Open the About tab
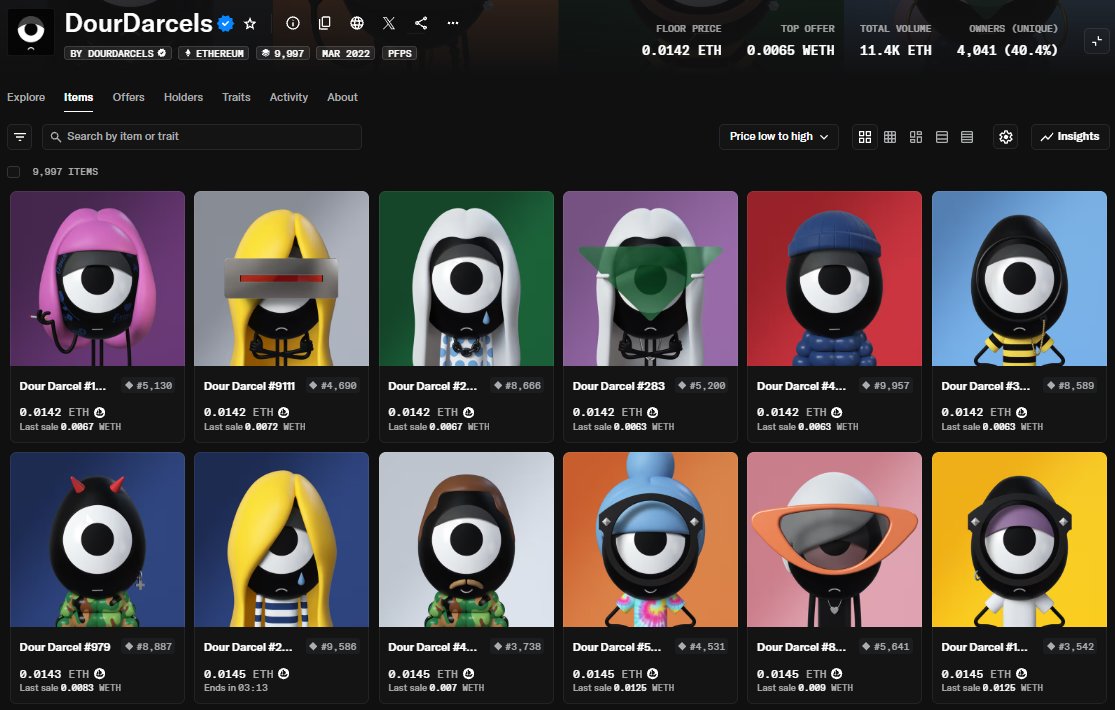The width and height of the screenshot is (1115, 710). (342, 97)
